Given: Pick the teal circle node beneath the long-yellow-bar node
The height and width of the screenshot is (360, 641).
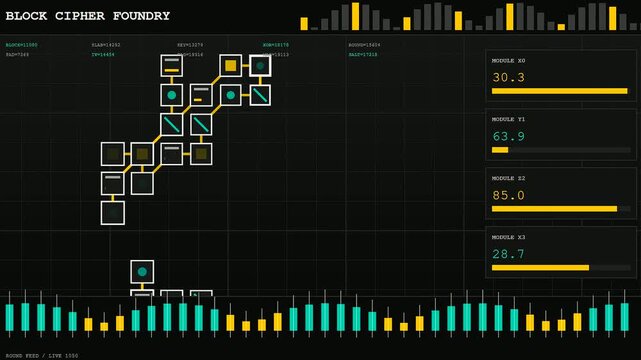Looking at the screenshot, I should [172, 95].
